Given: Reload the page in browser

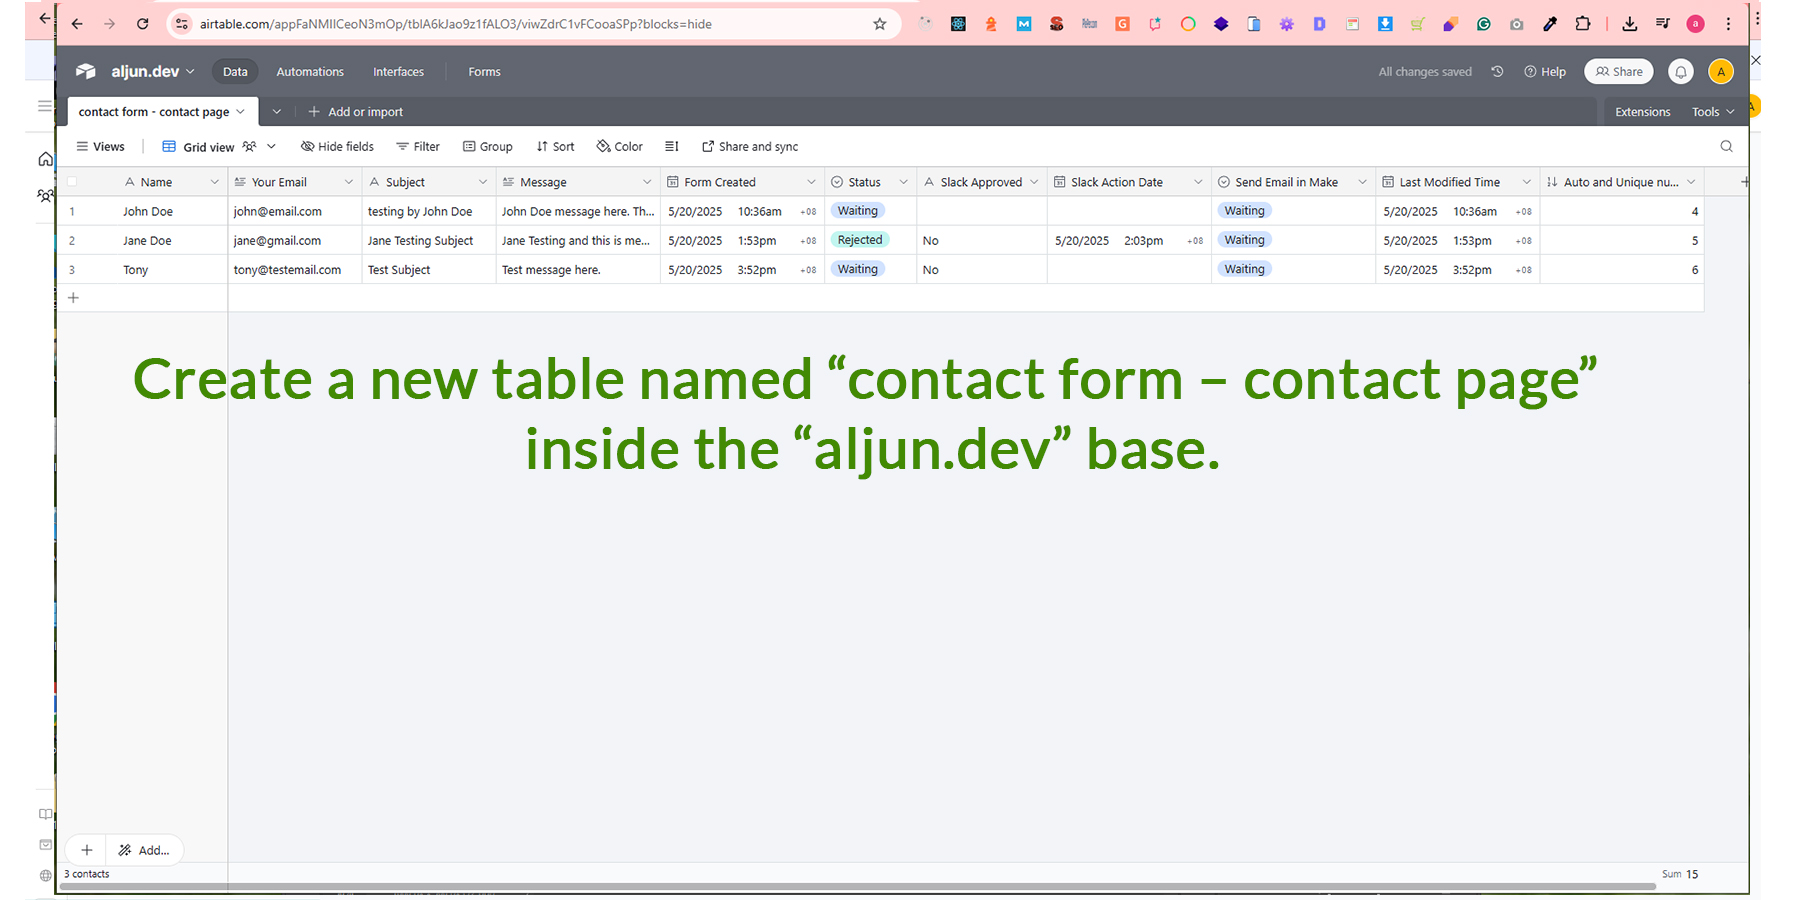Looking at the screenshot, I should click(x=143, y=24).
